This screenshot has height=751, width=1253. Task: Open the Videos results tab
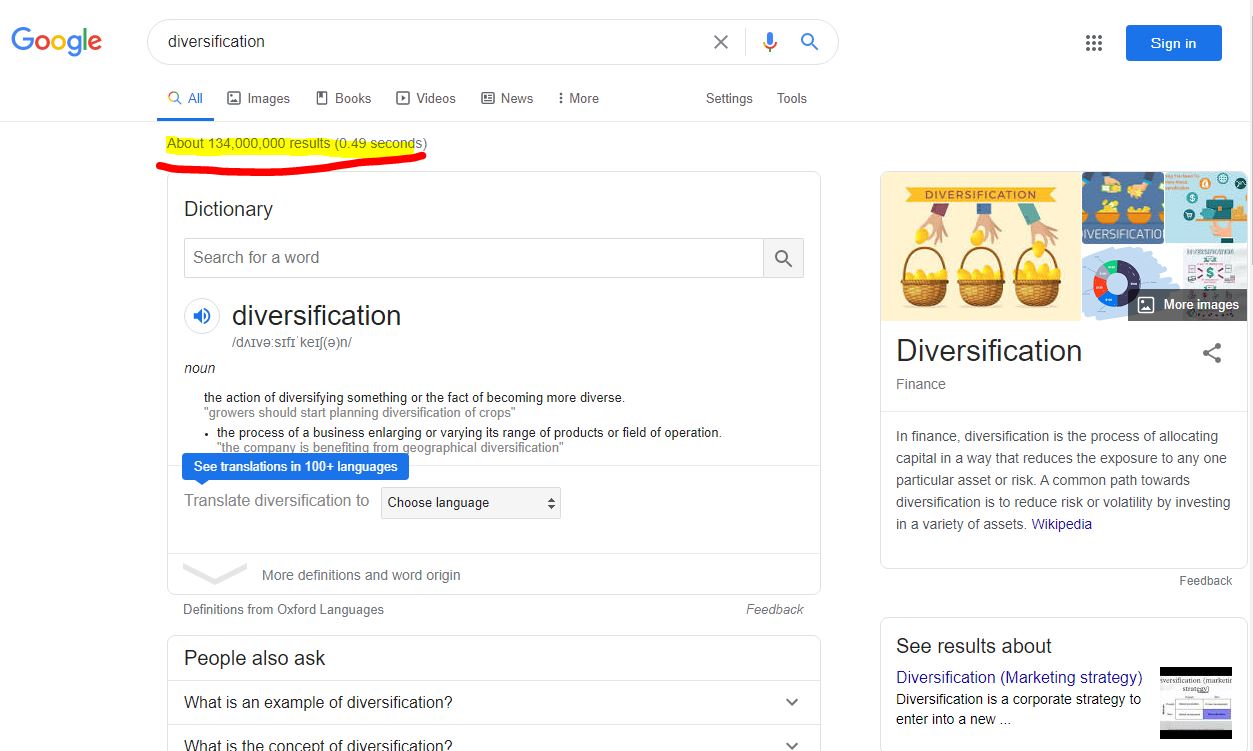[x=426, y=98]
